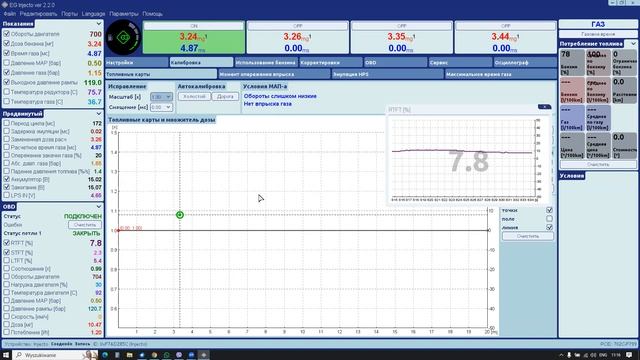Collapse the Продвинутый panel chevron
Screen dimensions: 640x360
(x=98, y=113)
